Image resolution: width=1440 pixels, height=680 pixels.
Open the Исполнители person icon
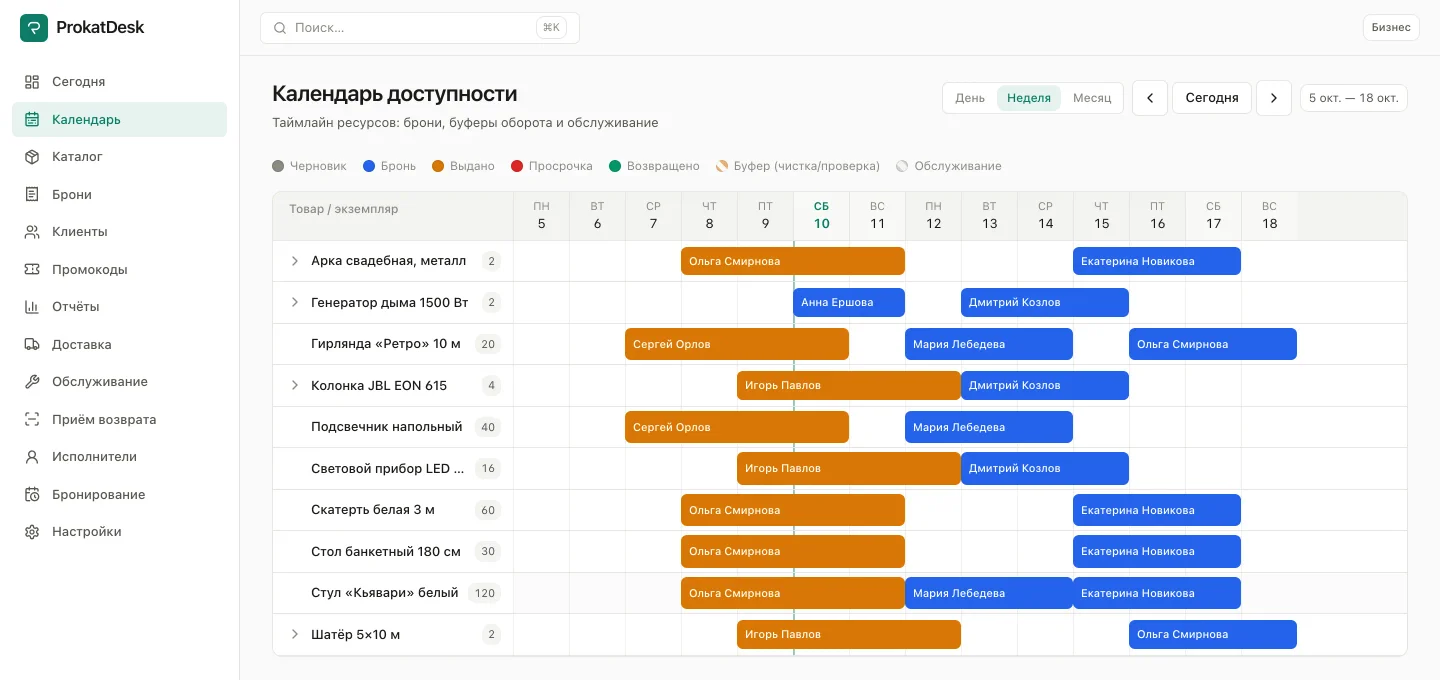[x=32, y=457]
